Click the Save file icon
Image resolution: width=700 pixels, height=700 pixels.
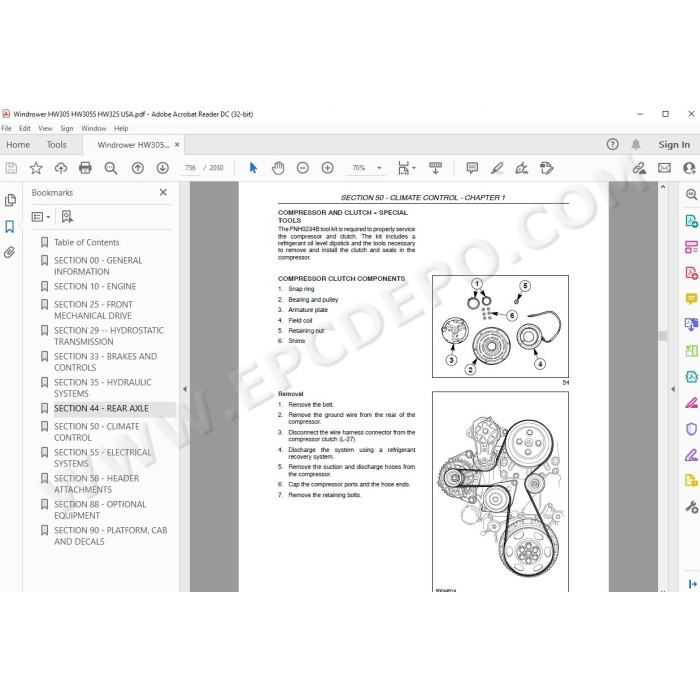(11, 168)
